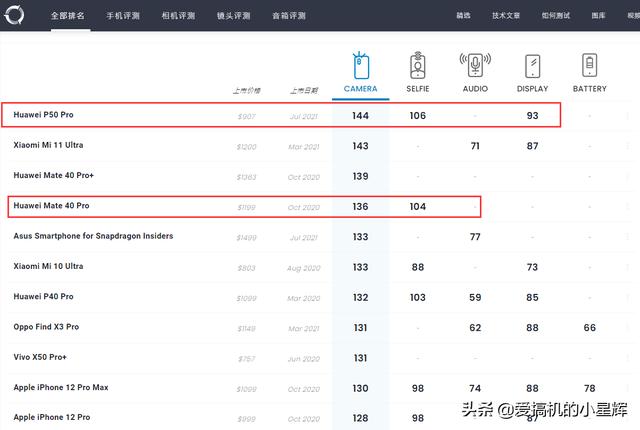Click Xiaomi Mi 11 Ultra audio score 71

[475, 146]
